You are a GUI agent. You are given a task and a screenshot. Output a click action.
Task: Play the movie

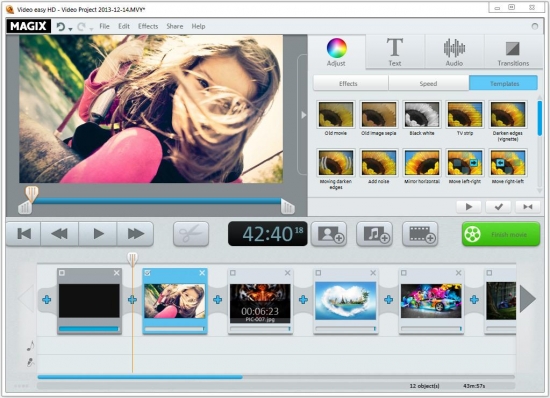pos(98,234)
